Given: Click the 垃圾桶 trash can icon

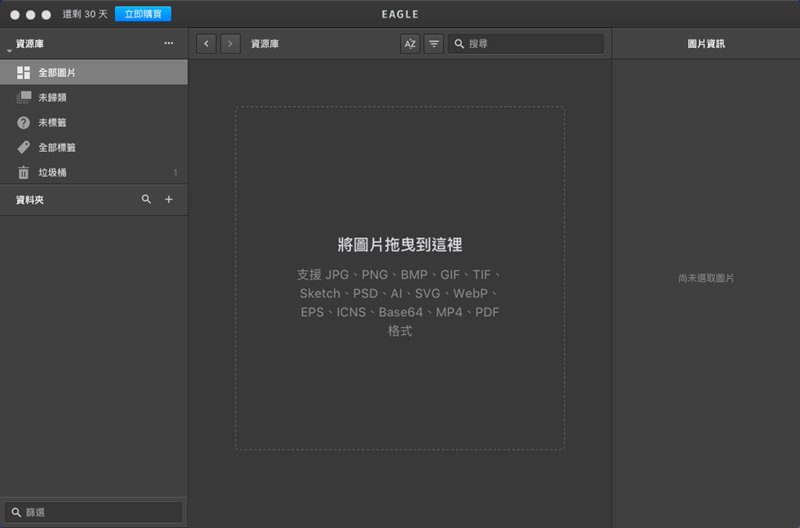Looking at the screenshot, I should [24, 173].
